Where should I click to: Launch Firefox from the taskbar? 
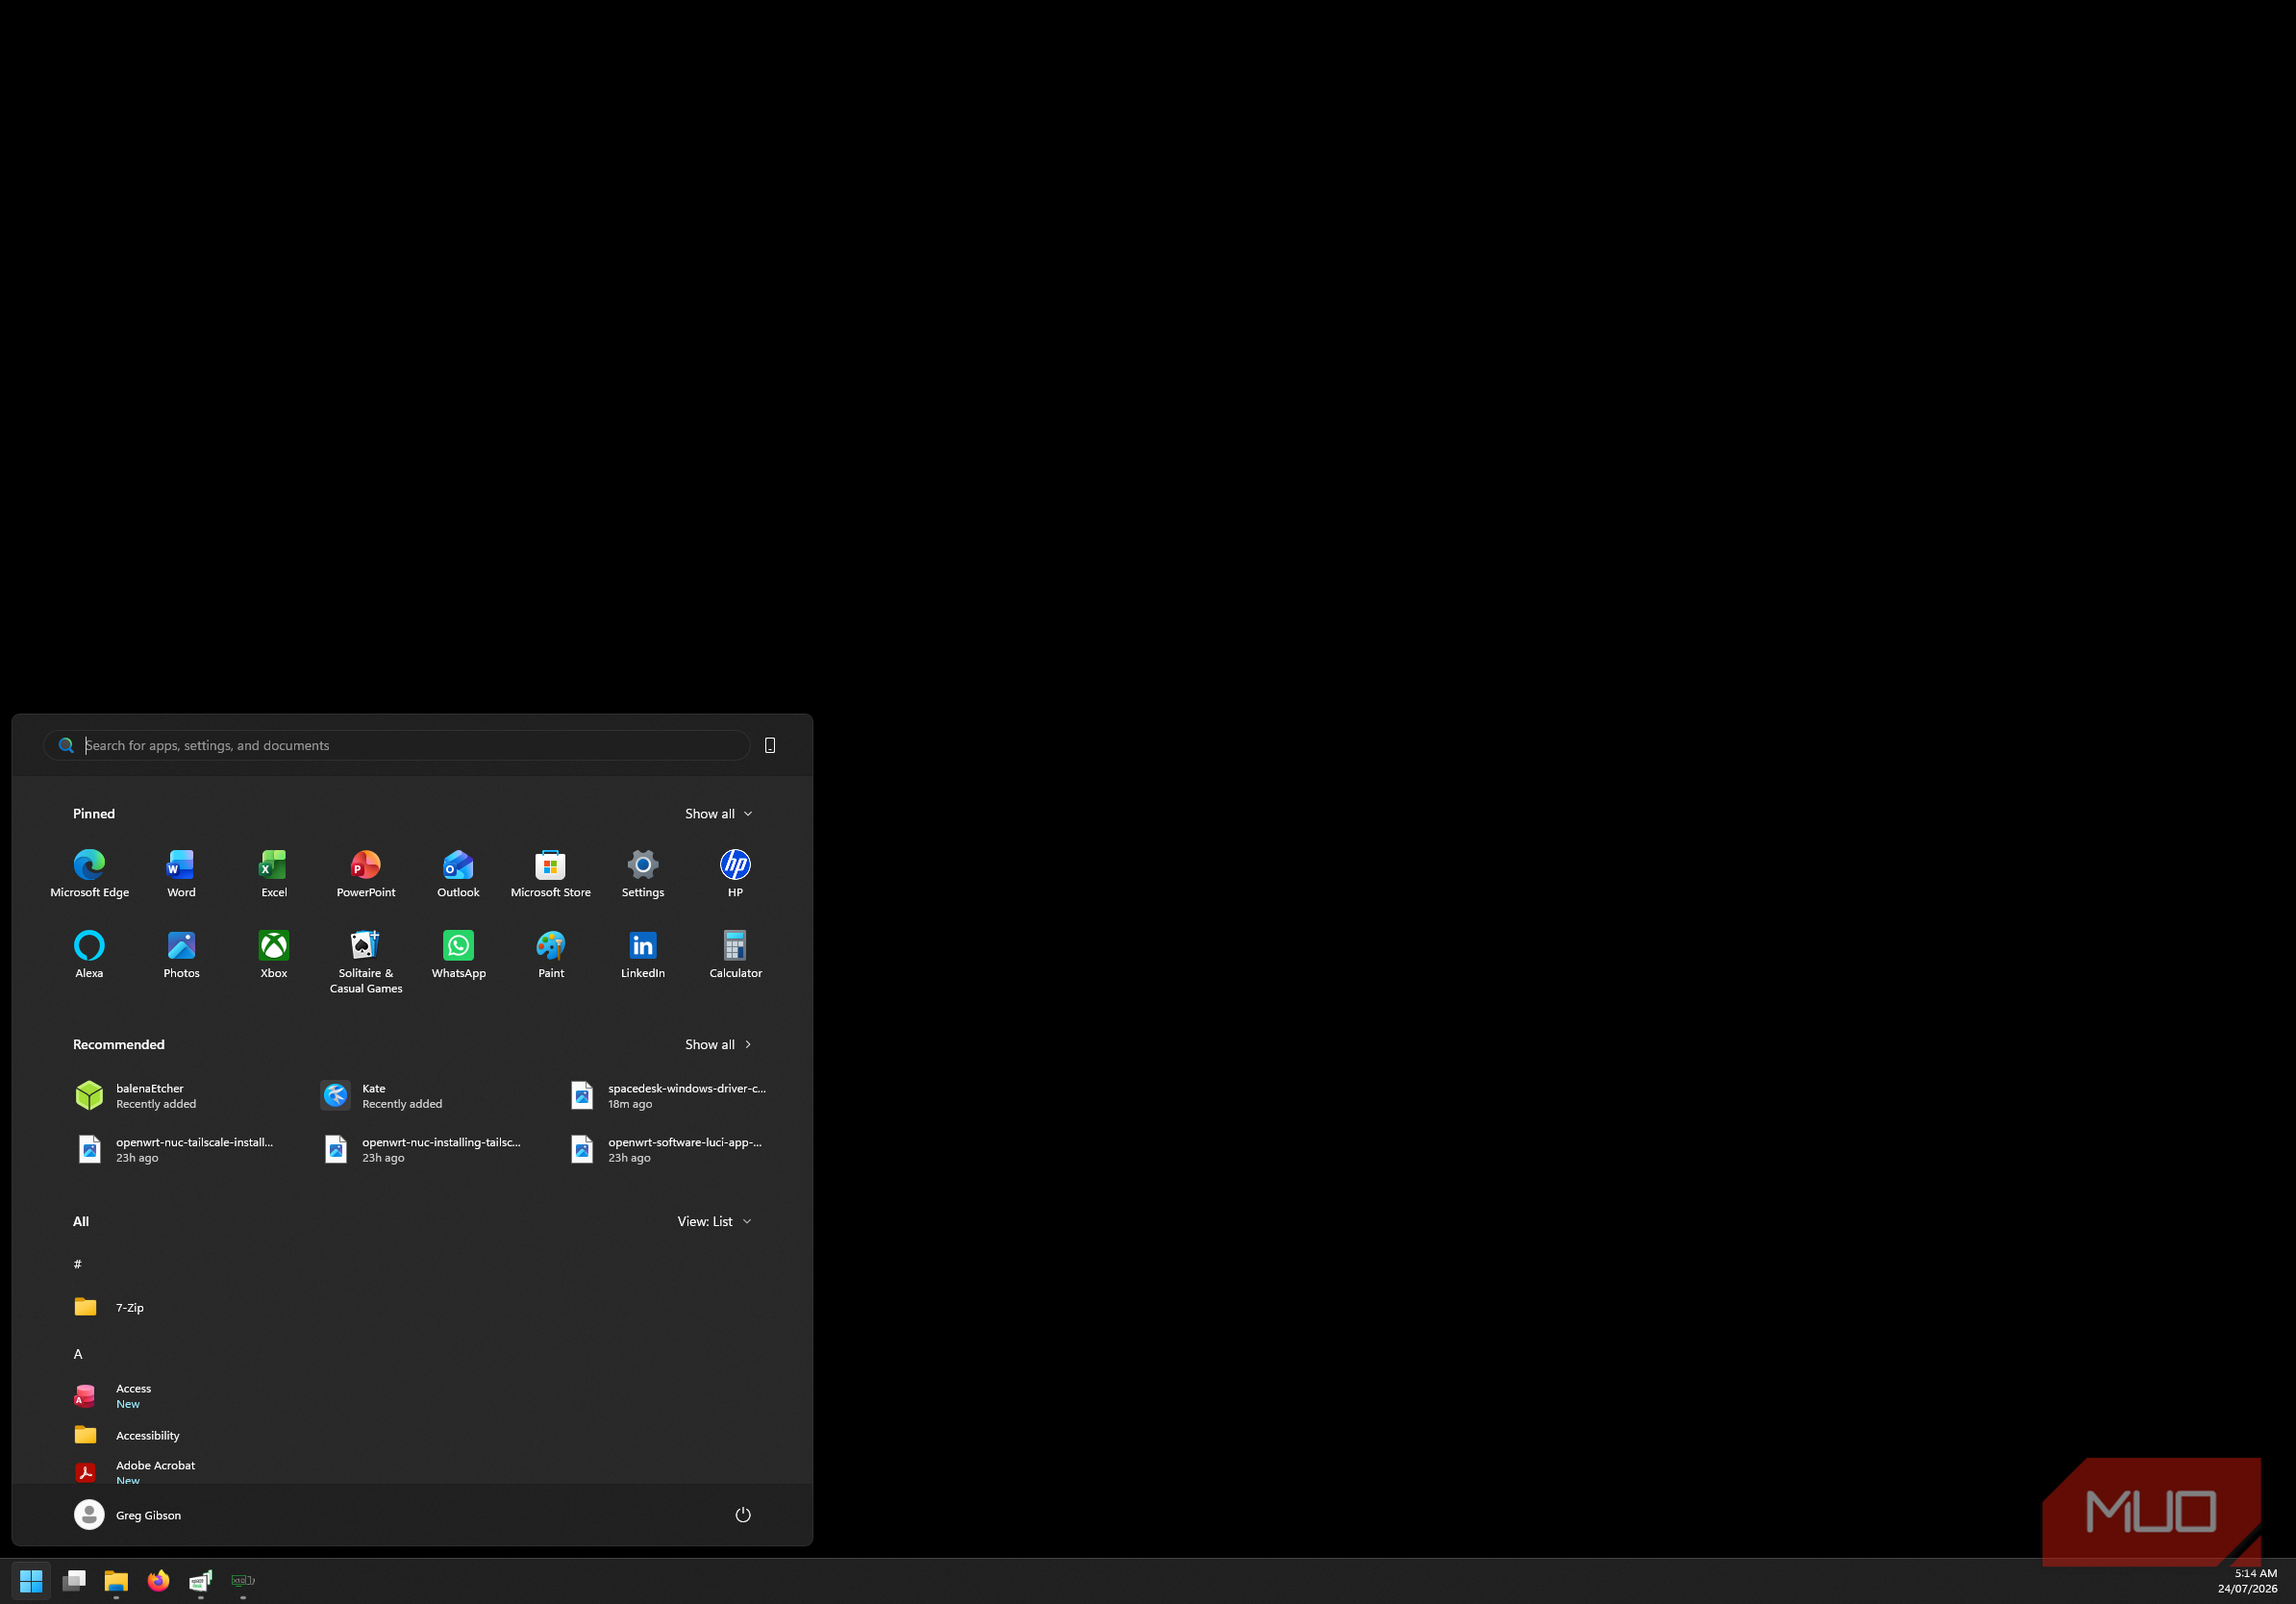pos(158,1580)
